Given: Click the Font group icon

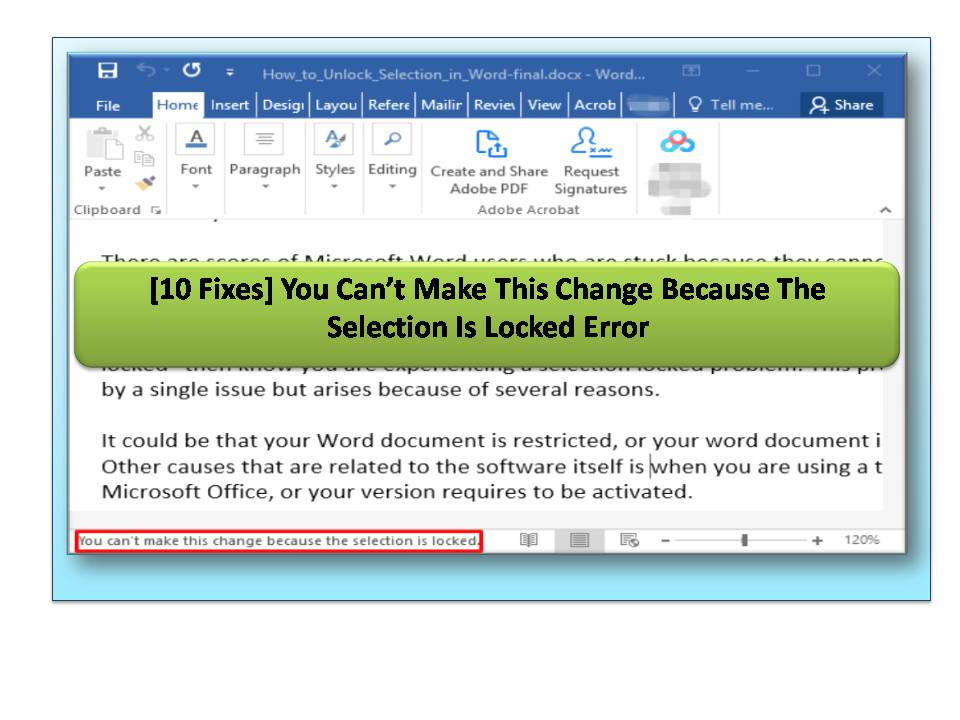Looking at the screenshot, I should [195, 140].
